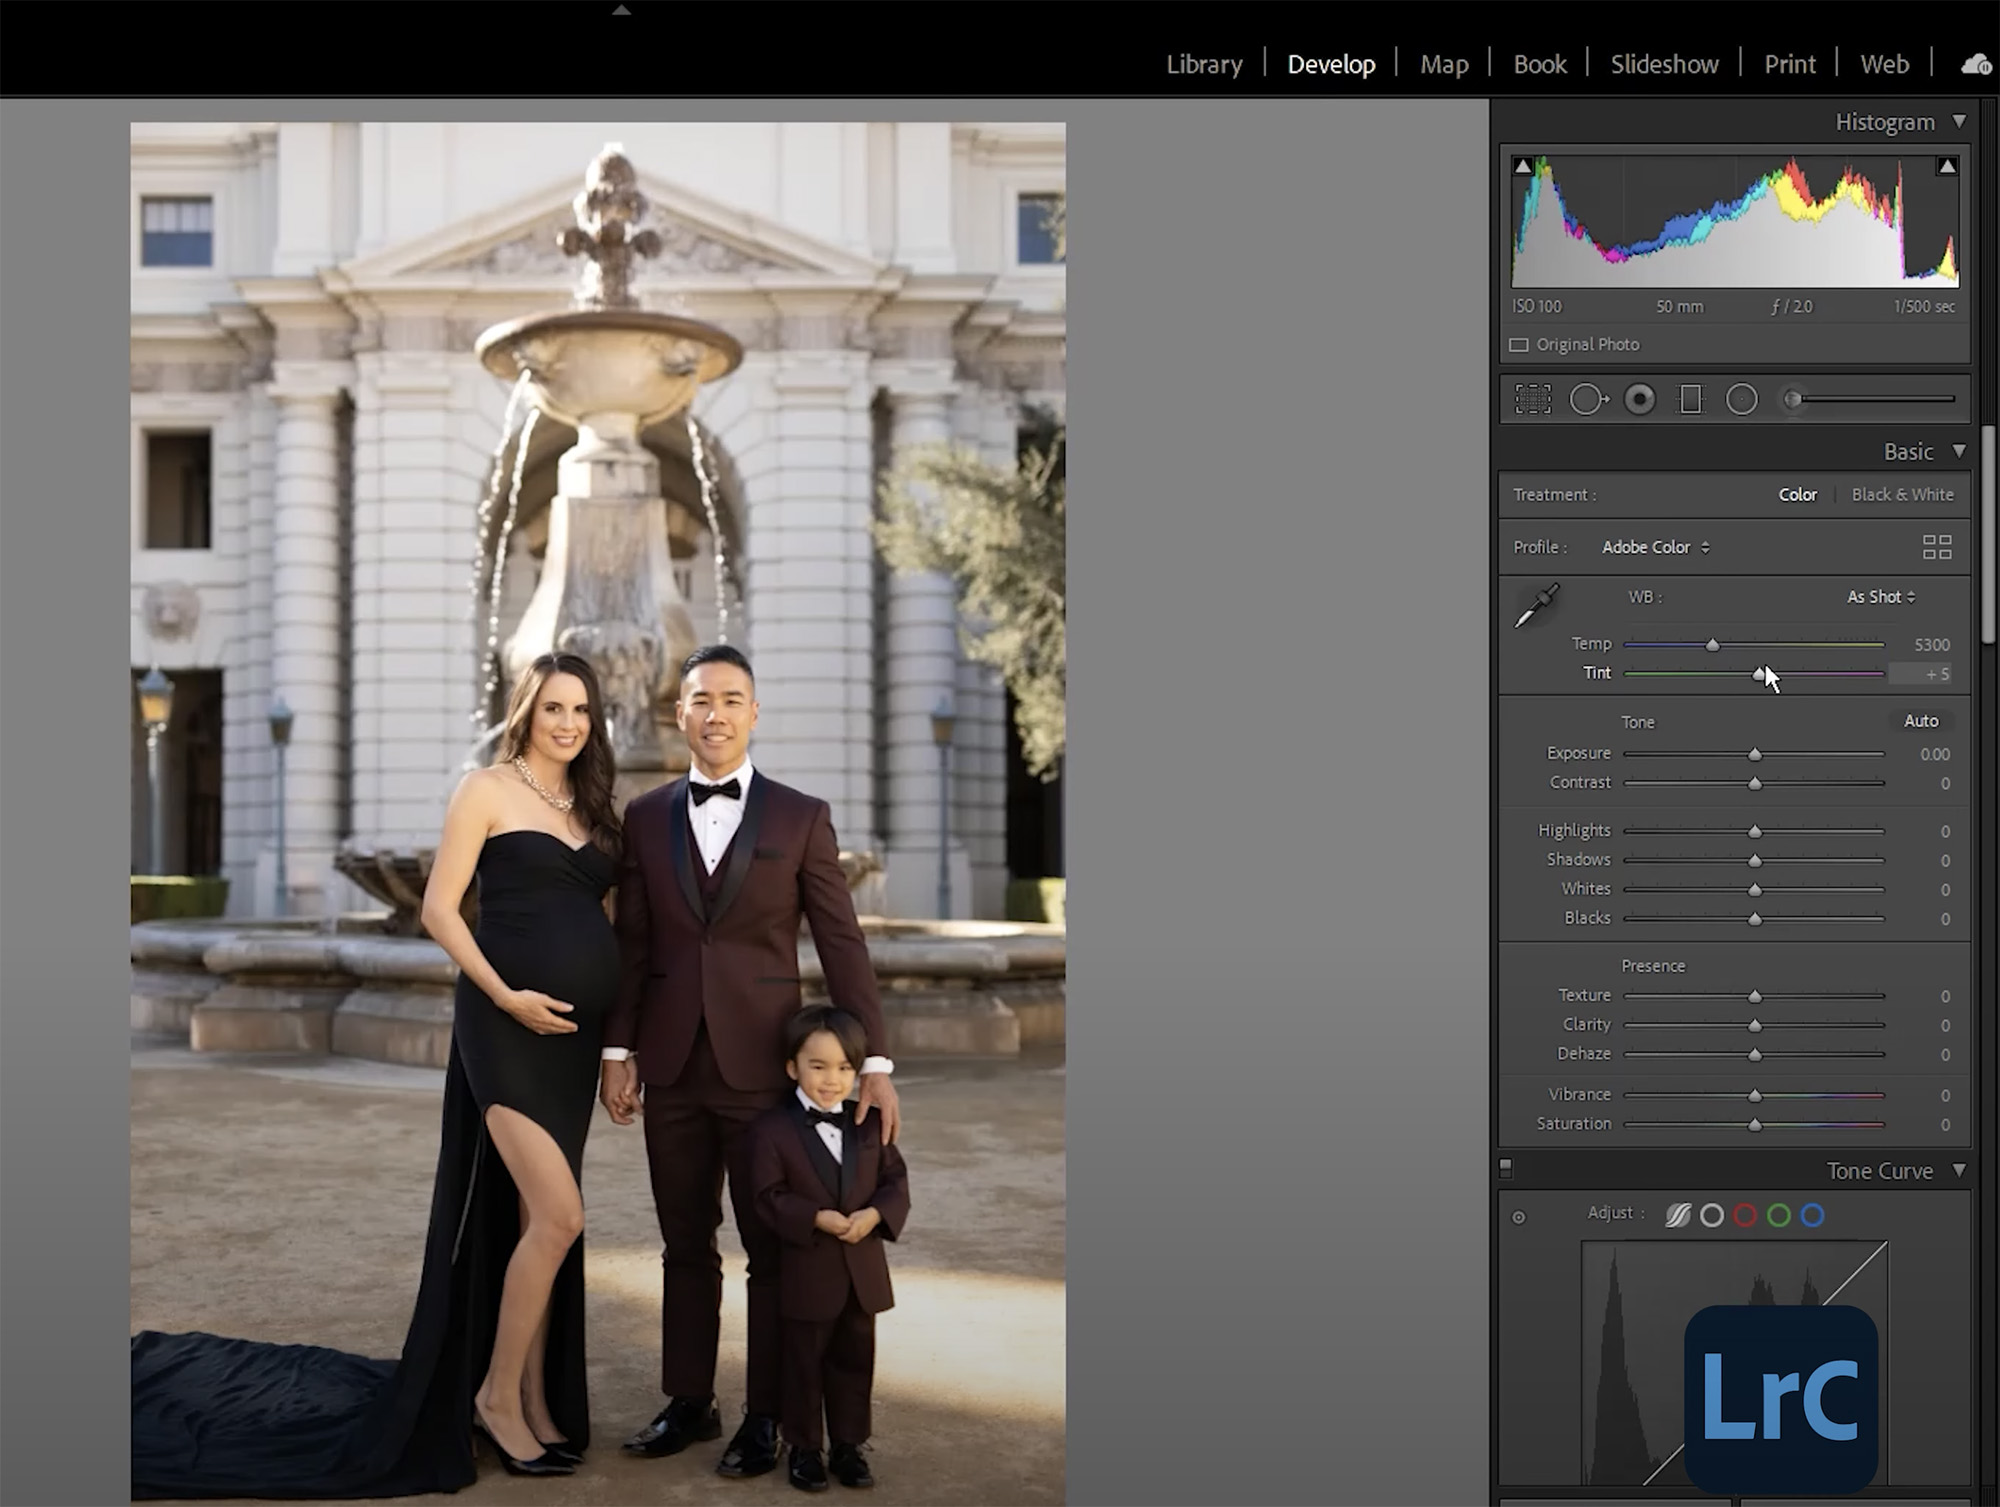Switch Tone Curve to the blue channel

[x=1812, y=1215]
